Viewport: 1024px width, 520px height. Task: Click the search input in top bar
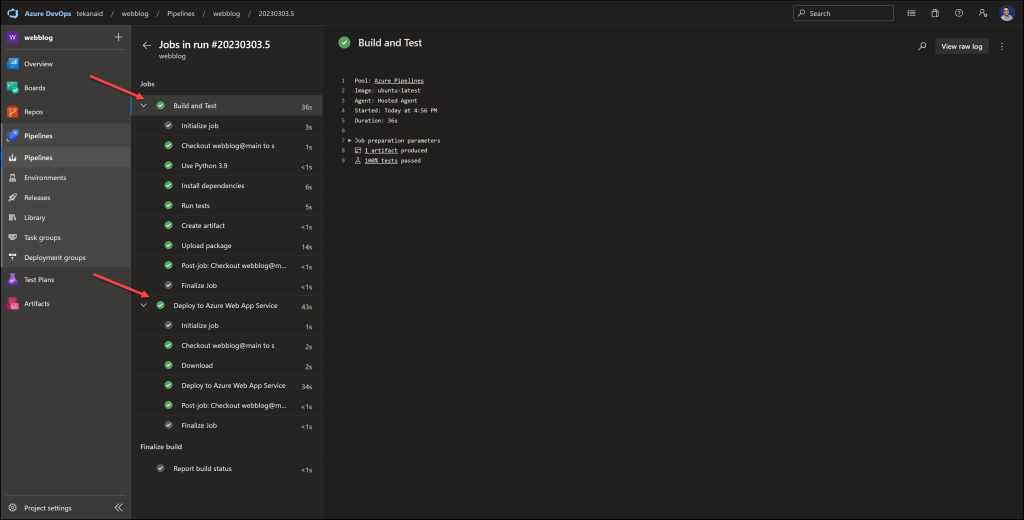843,13
